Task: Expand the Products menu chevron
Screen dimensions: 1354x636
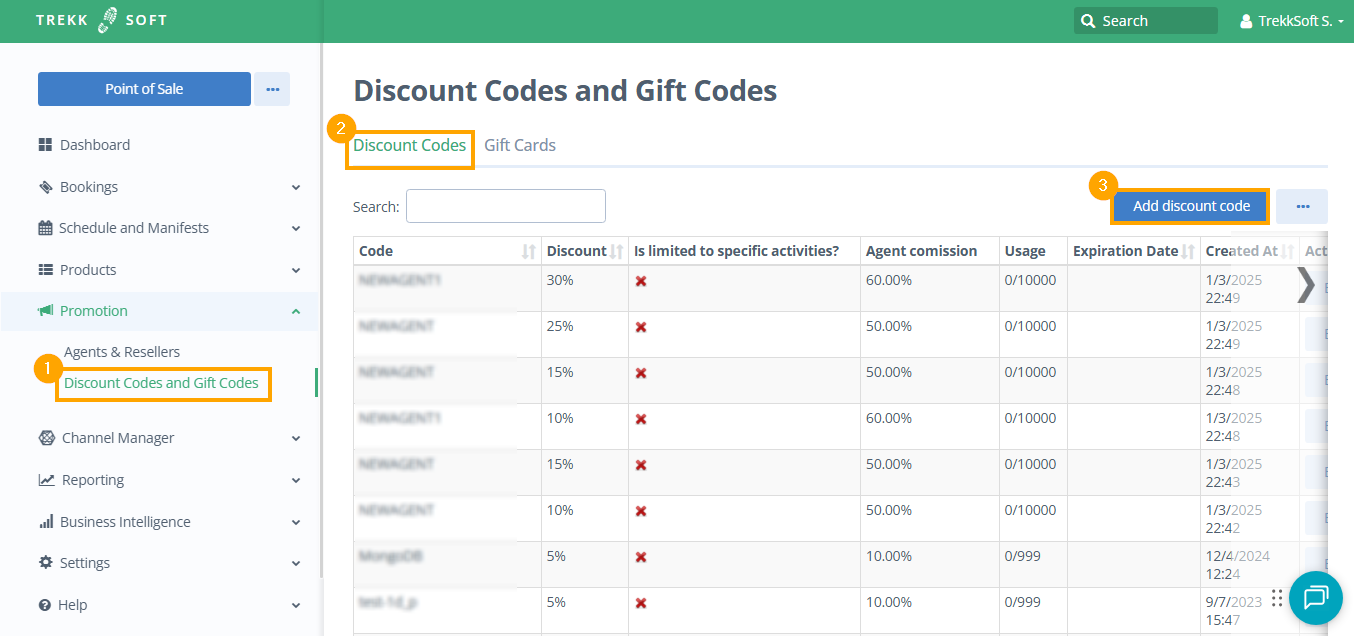Action: click(296, 270)
